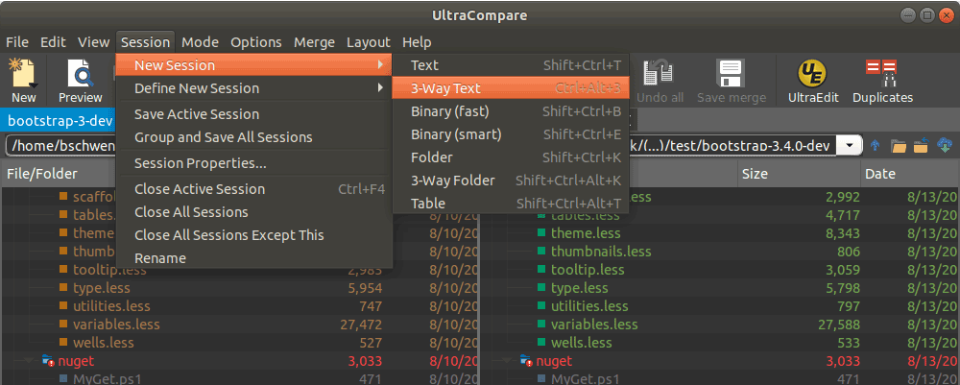
Task: Click left folder path input field
Action: [60, 146]
